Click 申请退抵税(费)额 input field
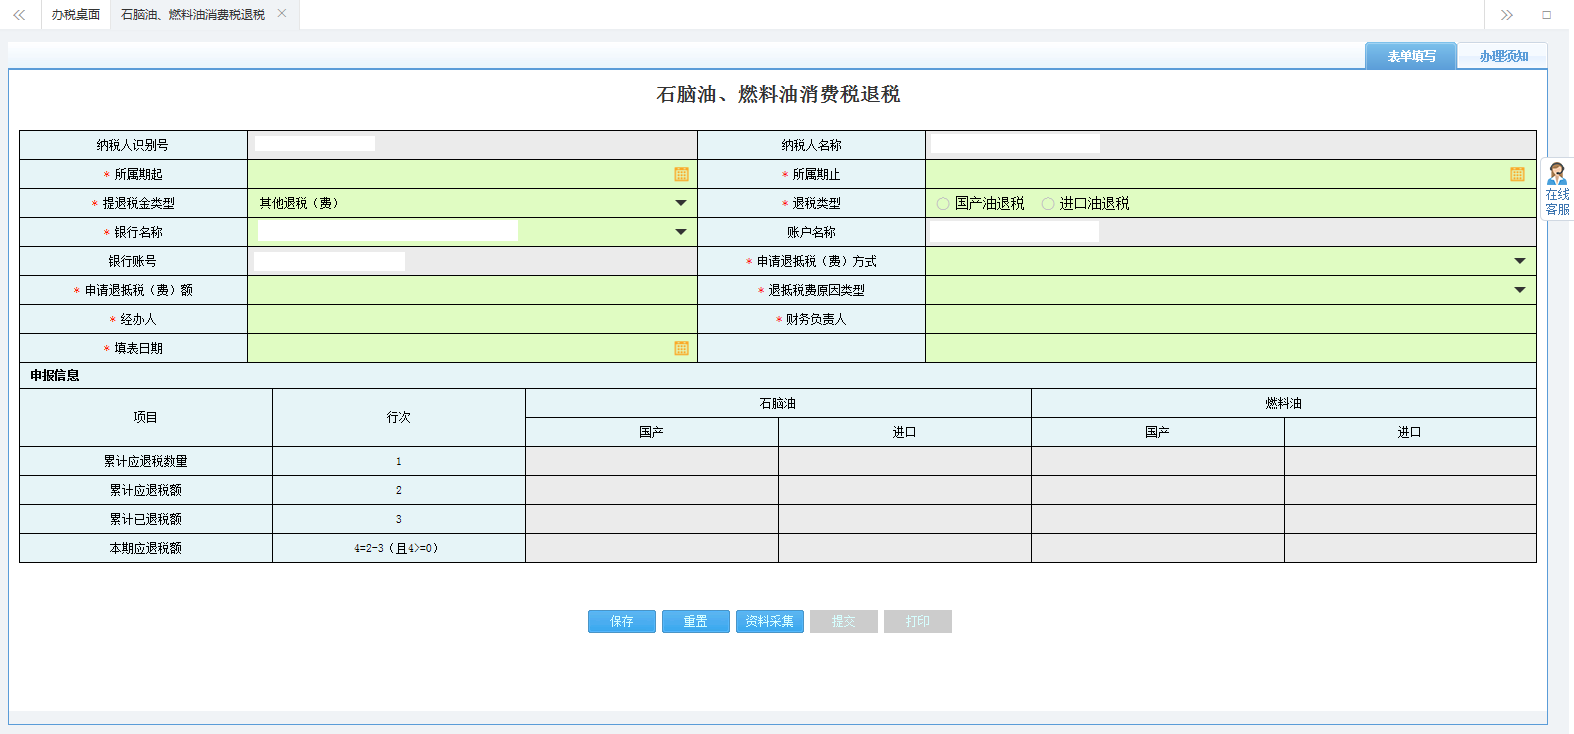 tap(472, 290)
